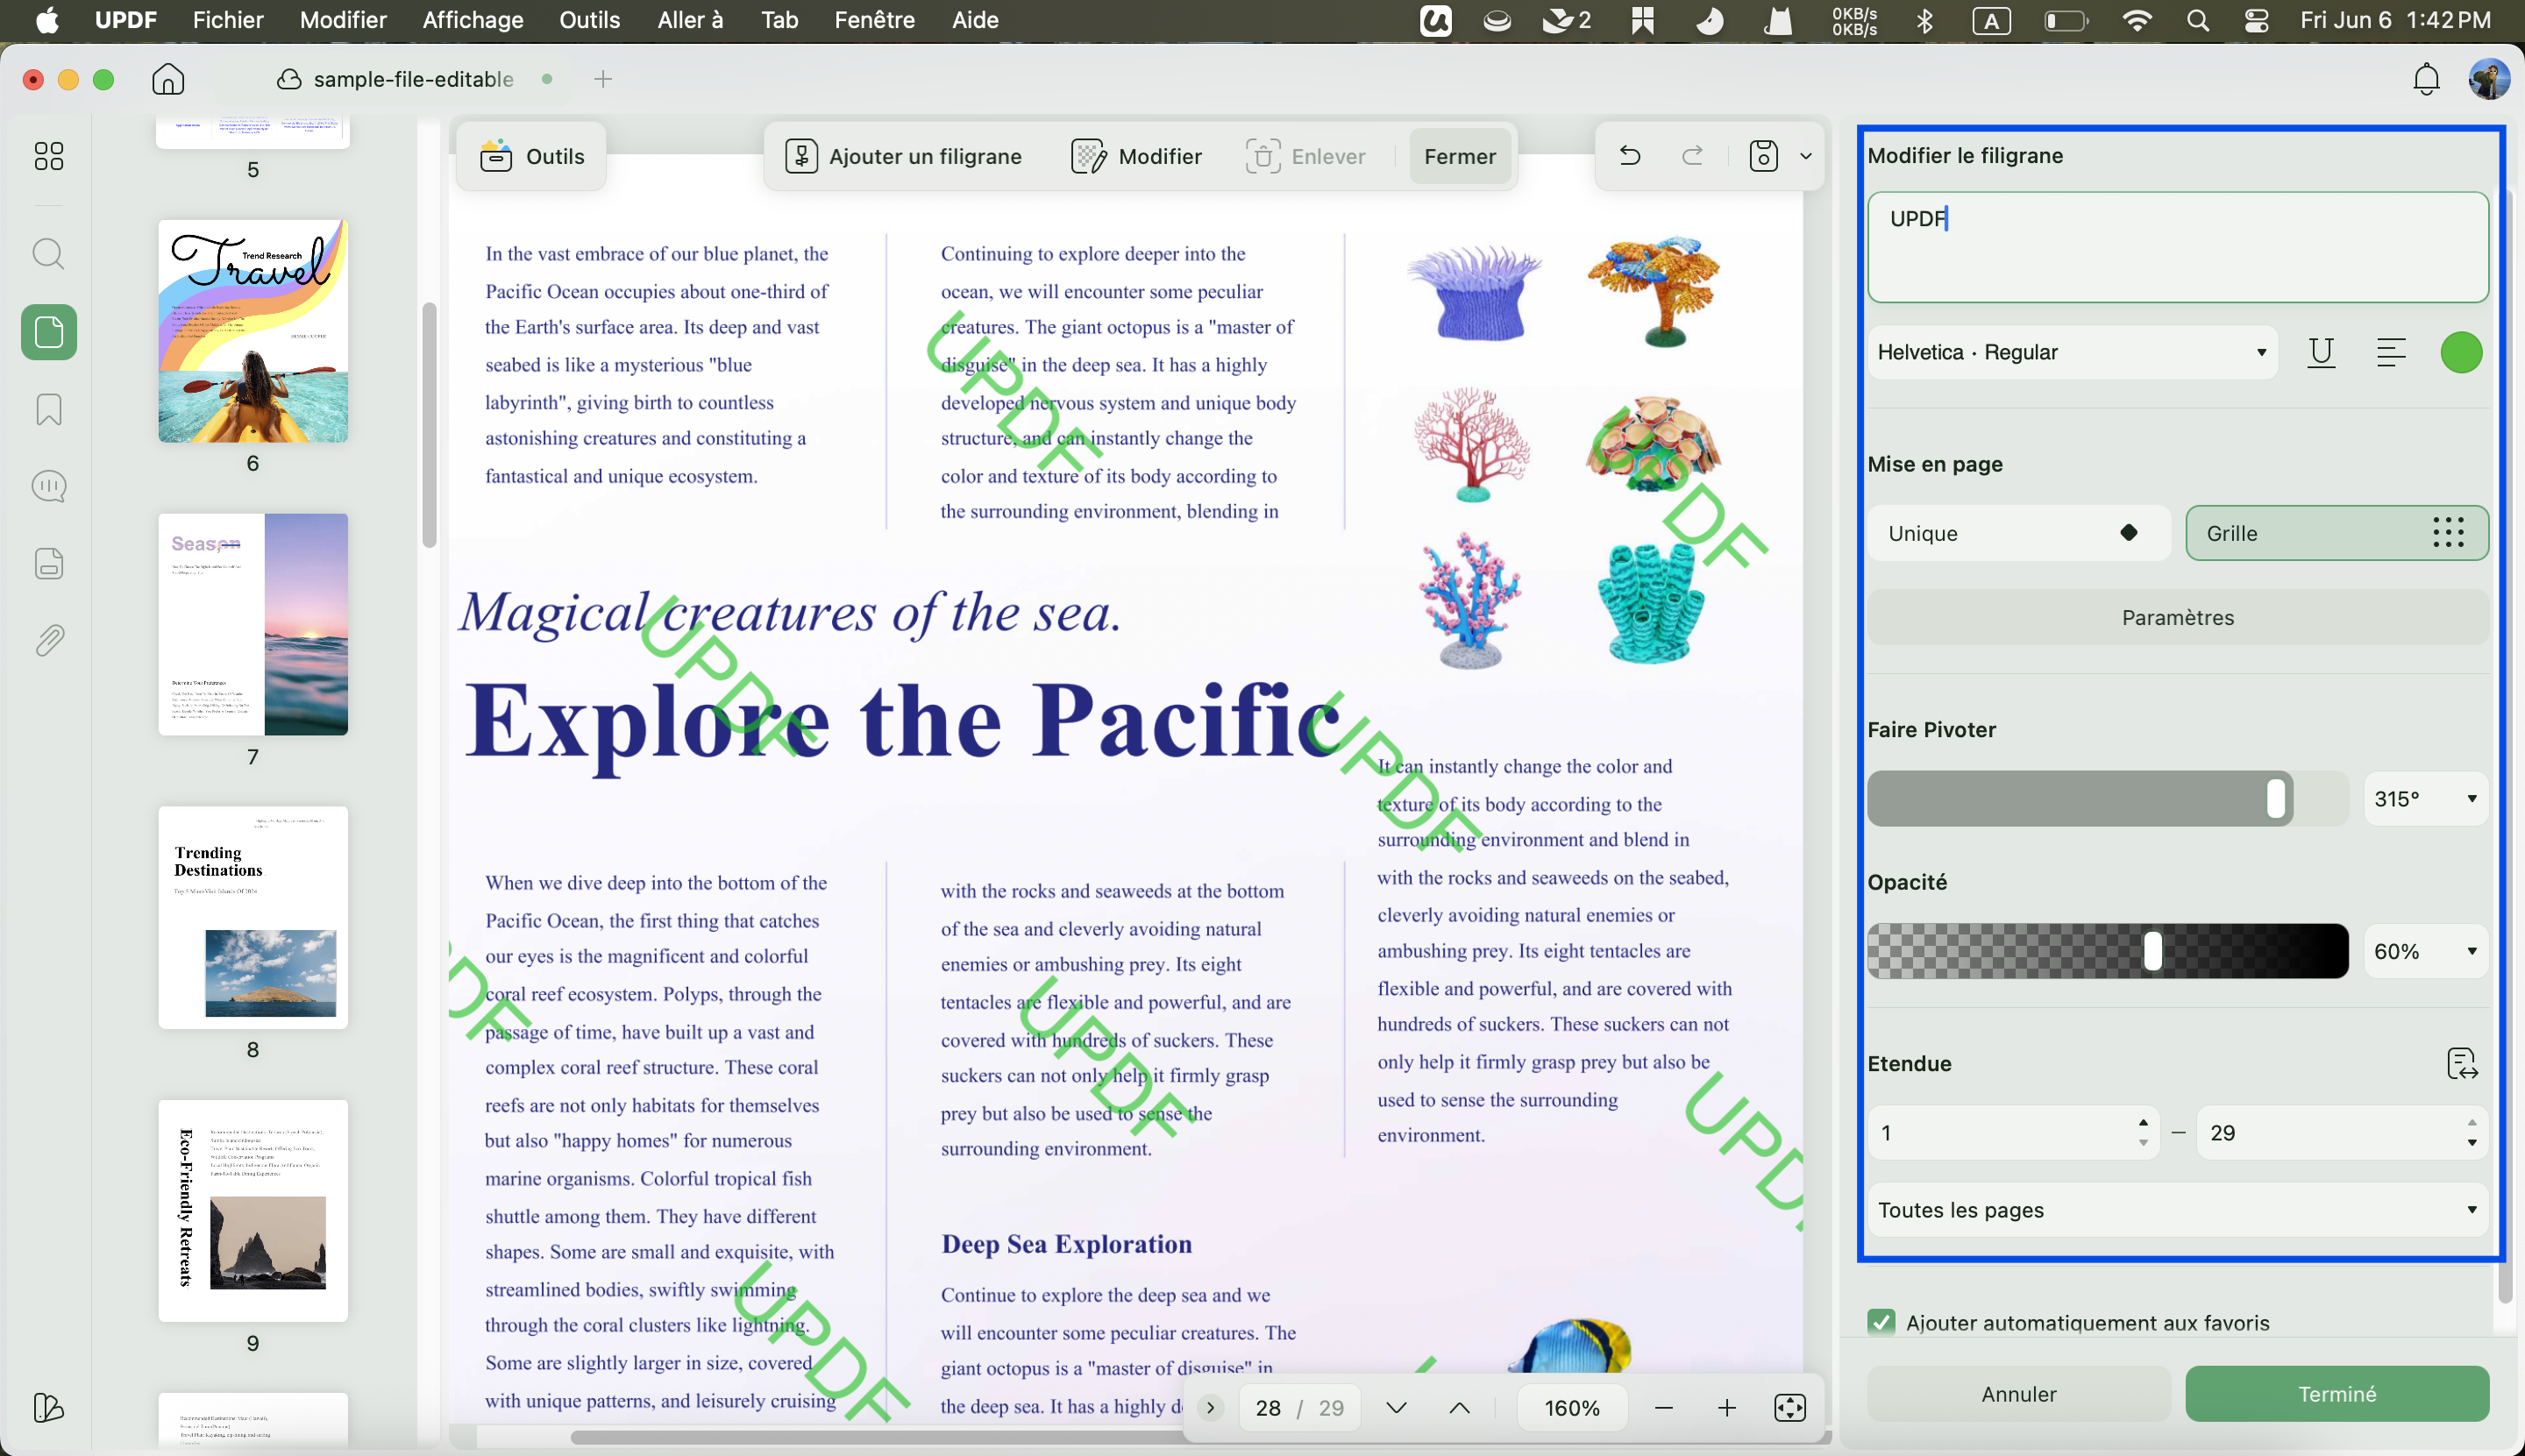The width and height of the screenshot is (2525, 1456).
Task: Click Annuler button
Action: point(2019,1394)
